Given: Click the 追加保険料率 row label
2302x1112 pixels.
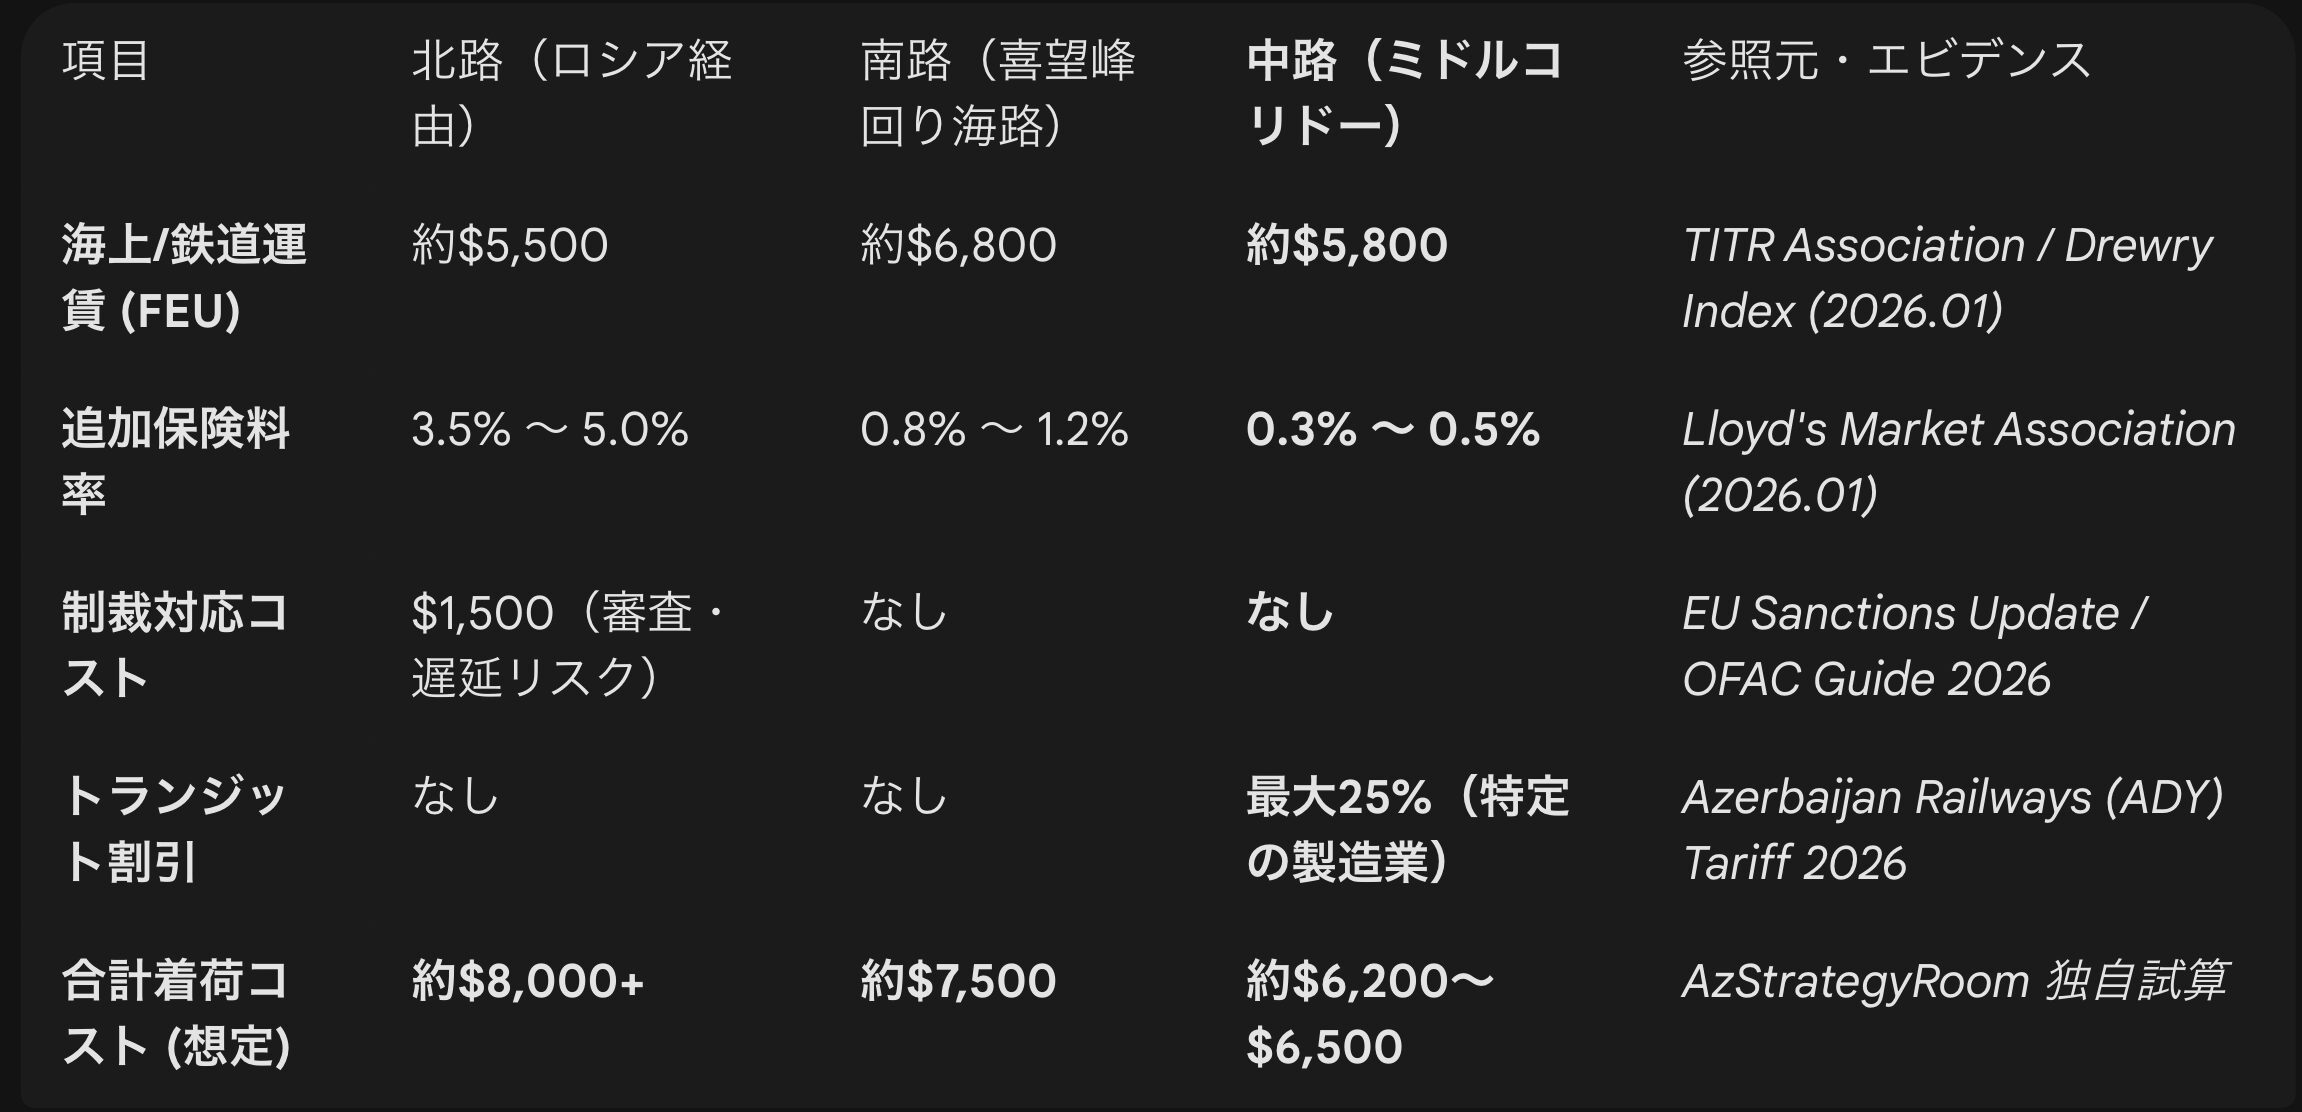Looking at the screenshot, I should click(175, 462).
